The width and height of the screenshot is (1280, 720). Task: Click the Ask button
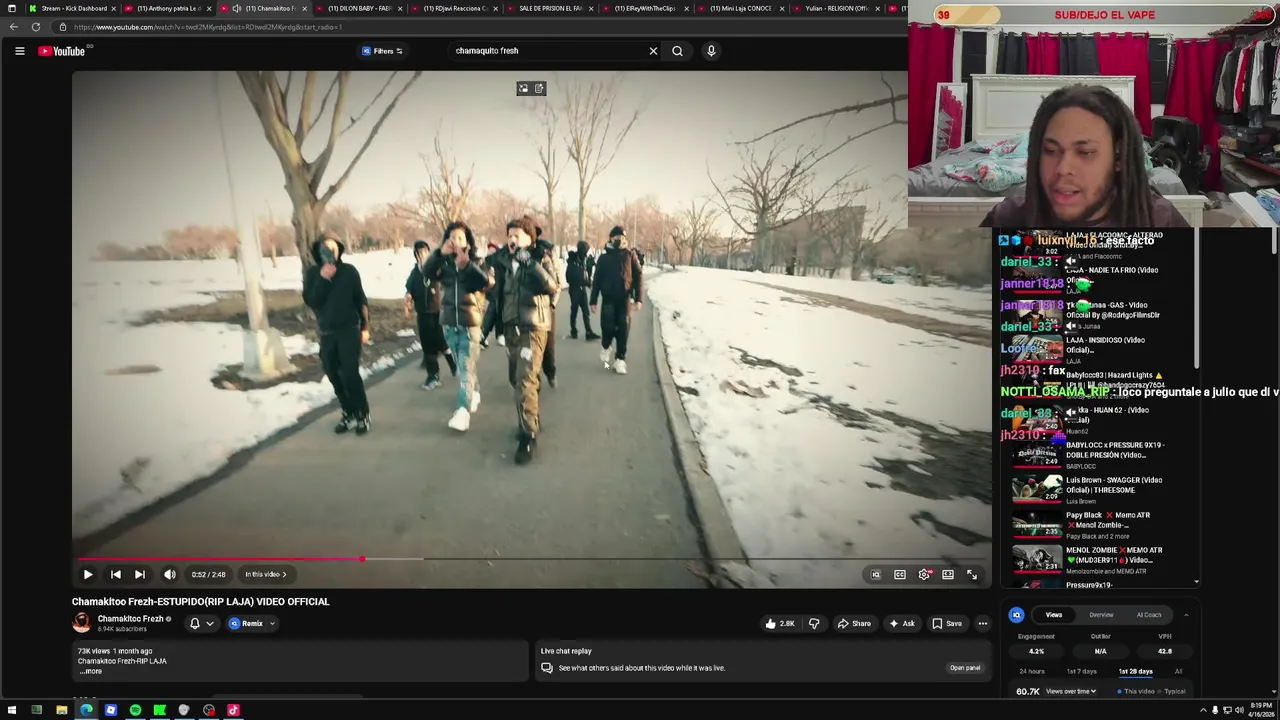coord(902,624)
